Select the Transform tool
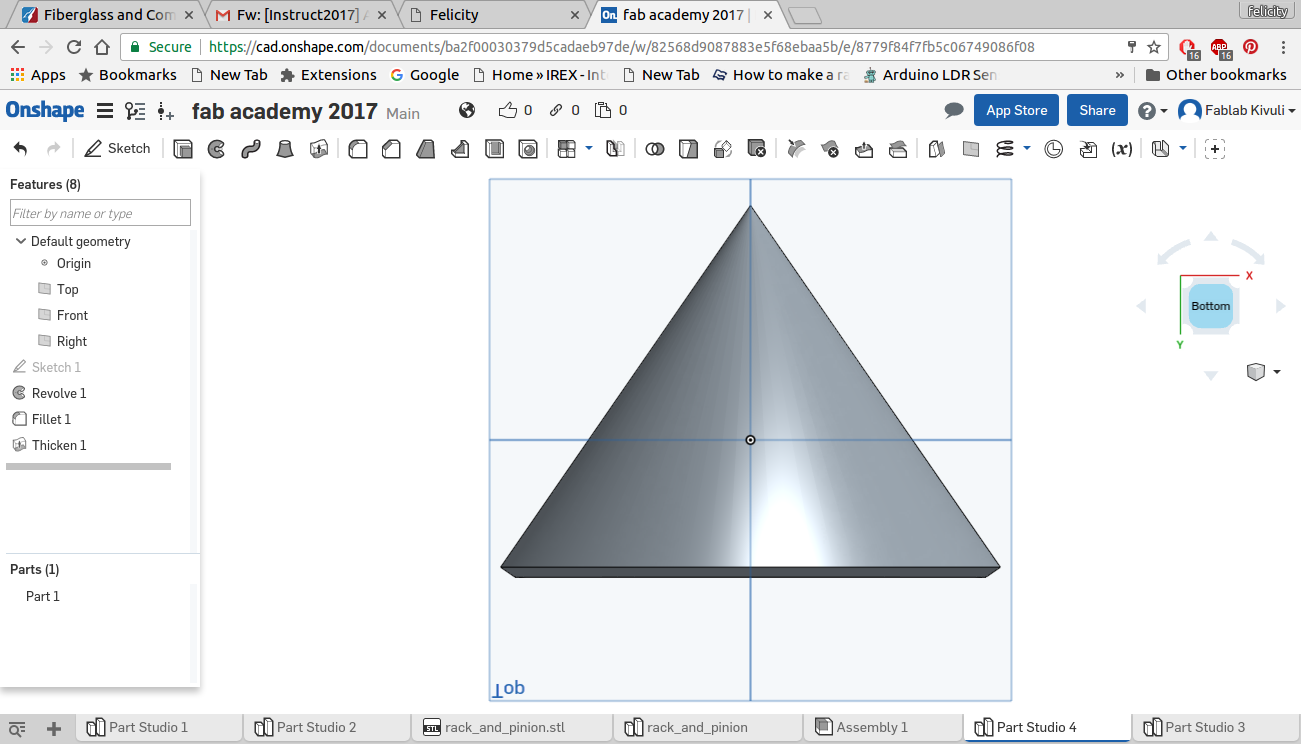Viewport: 1301px width, 744px height. point(722,149)
